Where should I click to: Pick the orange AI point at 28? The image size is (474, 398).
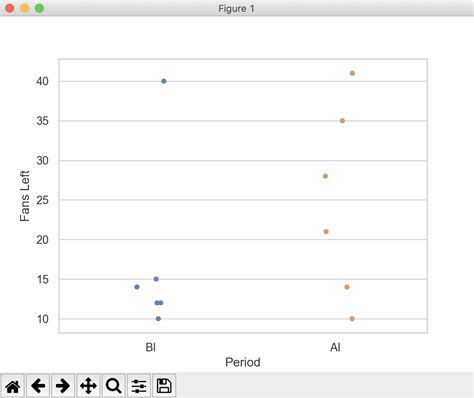[x=325, y=176]
